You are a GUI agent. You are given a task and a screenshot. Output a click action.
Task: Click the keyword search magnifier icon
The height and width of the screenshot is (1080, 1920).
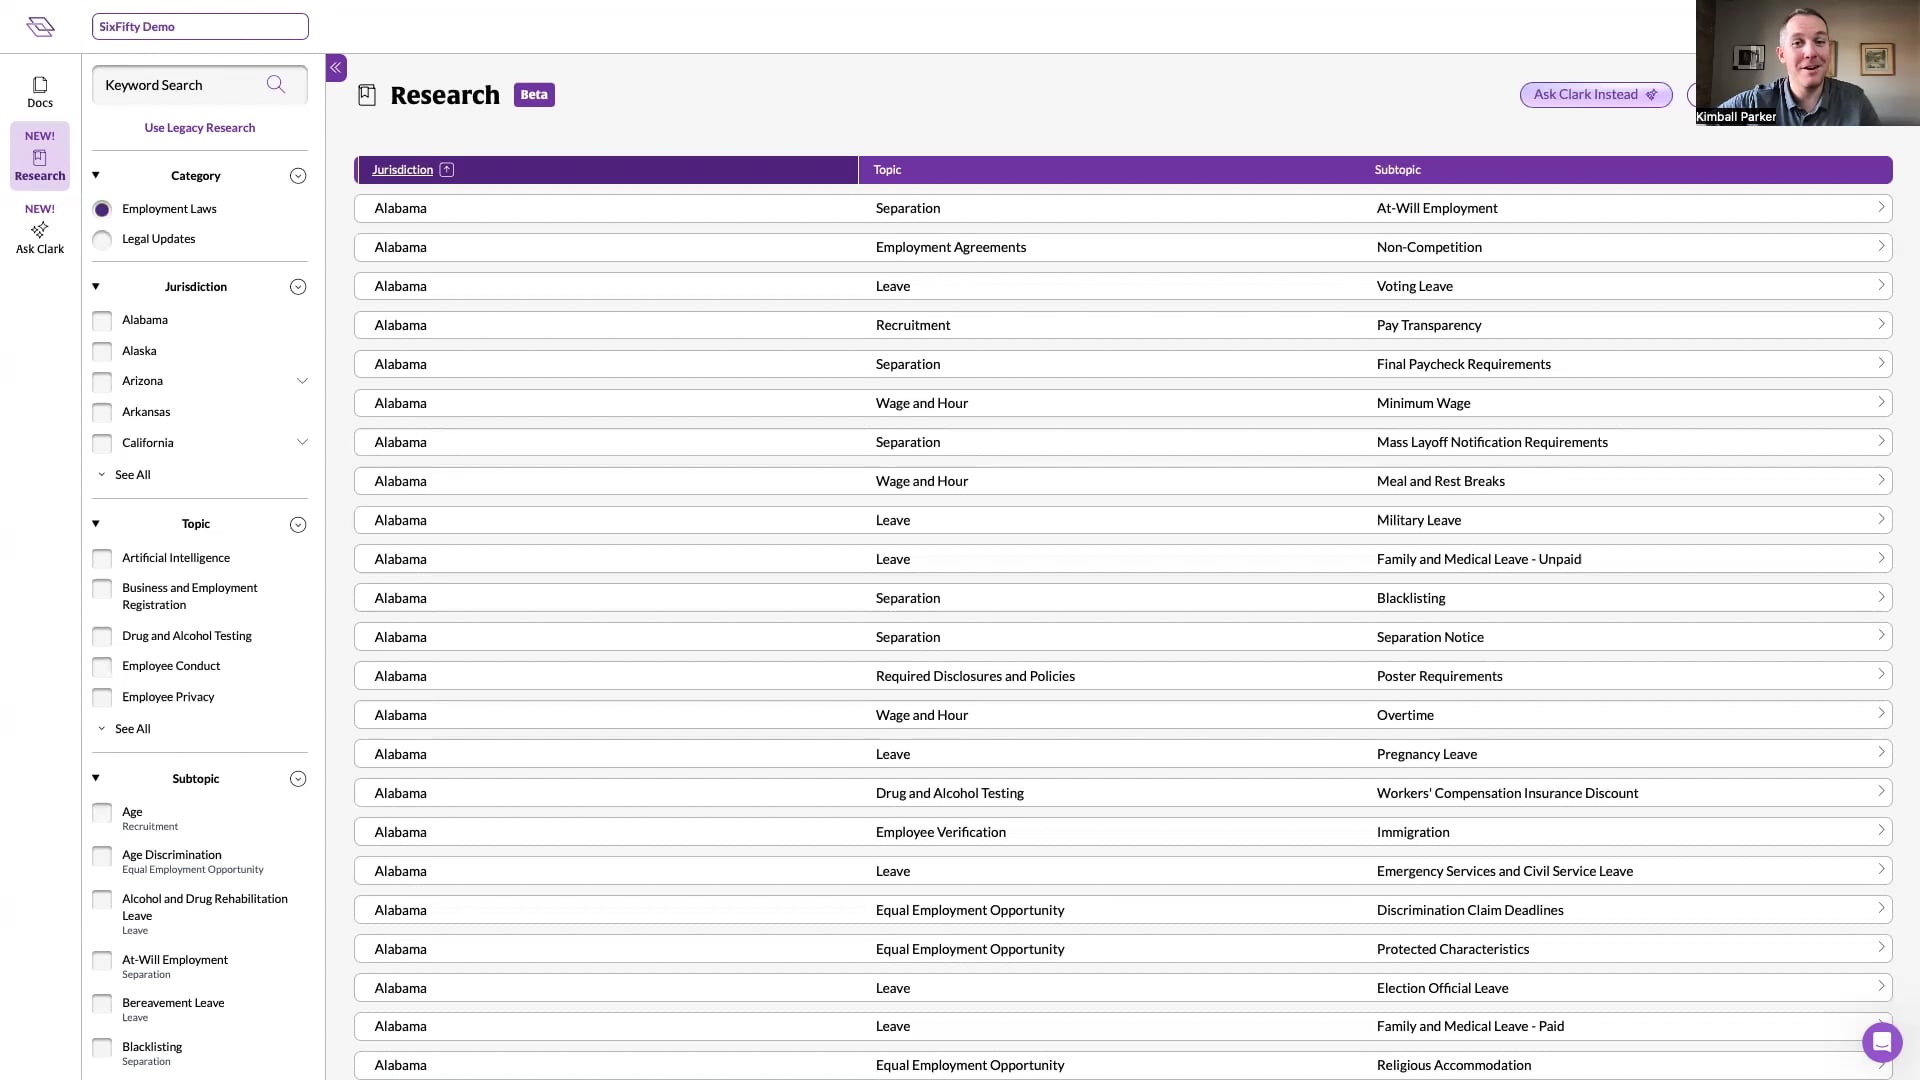[x=276, y=85]
